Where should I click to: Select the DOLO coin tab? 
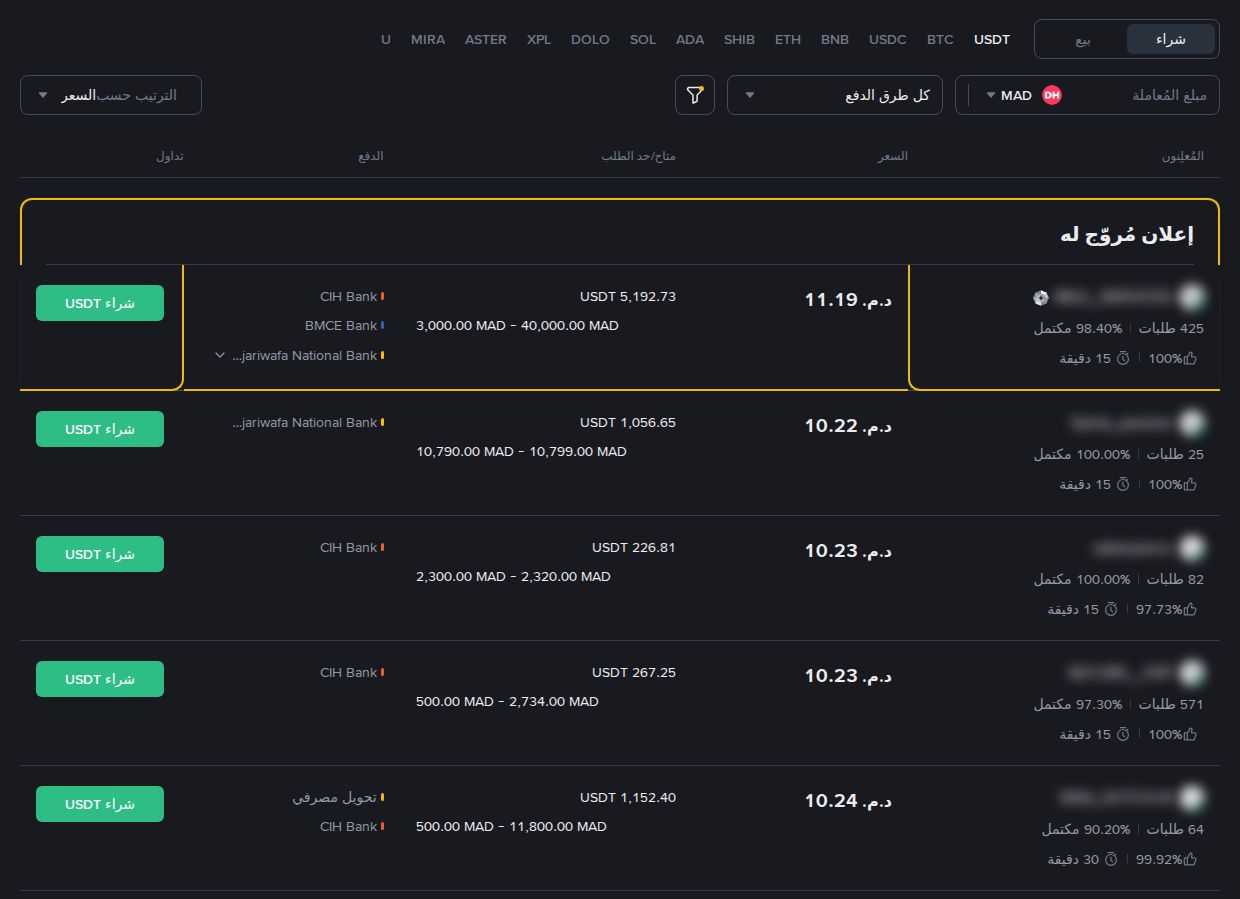590,40
